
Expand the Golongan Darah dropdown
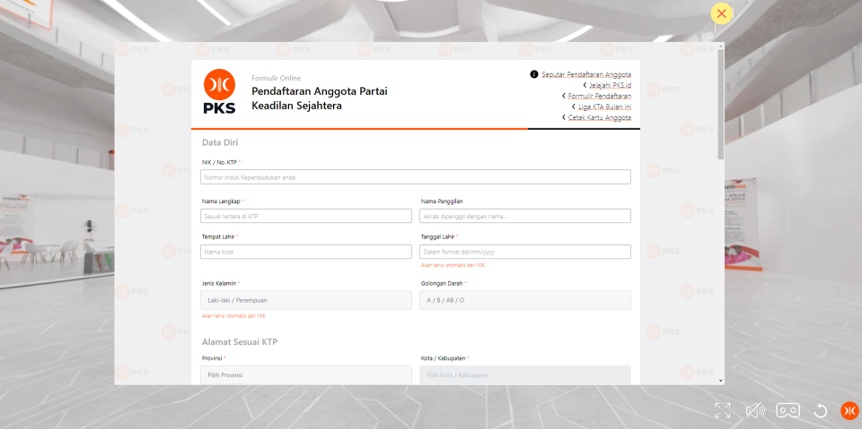click(x=525, y=300)
